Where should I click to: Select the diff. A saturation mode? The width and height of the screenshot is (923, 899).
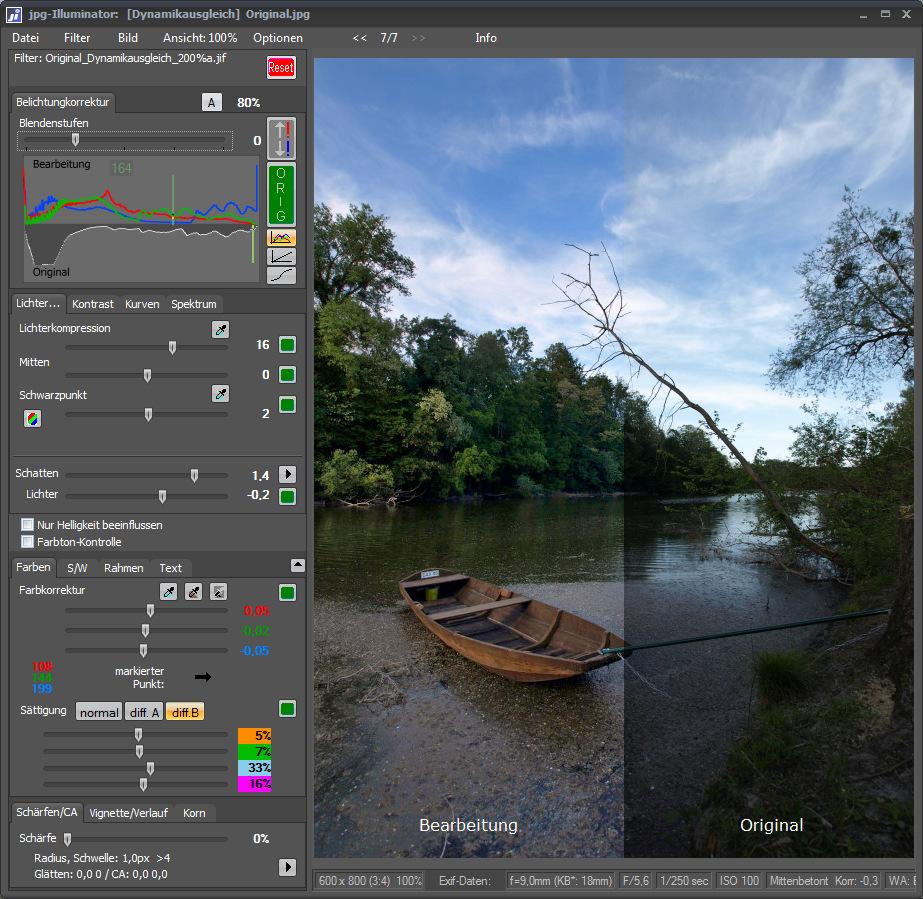point(143,712)
